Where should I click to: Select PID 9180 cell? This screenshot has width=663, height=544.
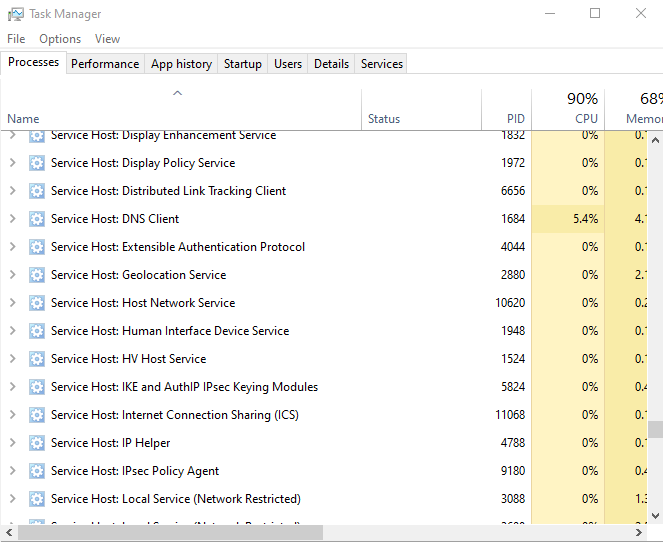(513, 471)
